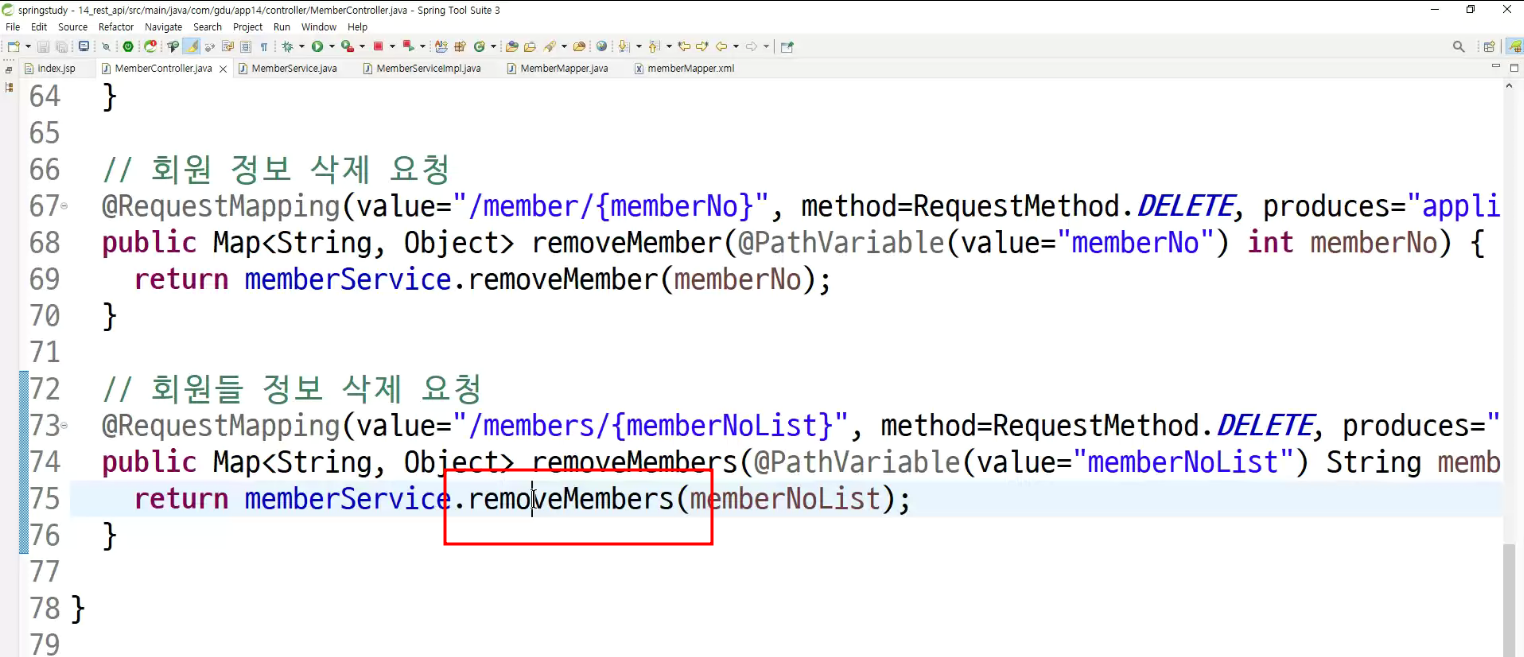Open the Navigate menu
The image size is (1524, 657).
(x=164, y=27)
